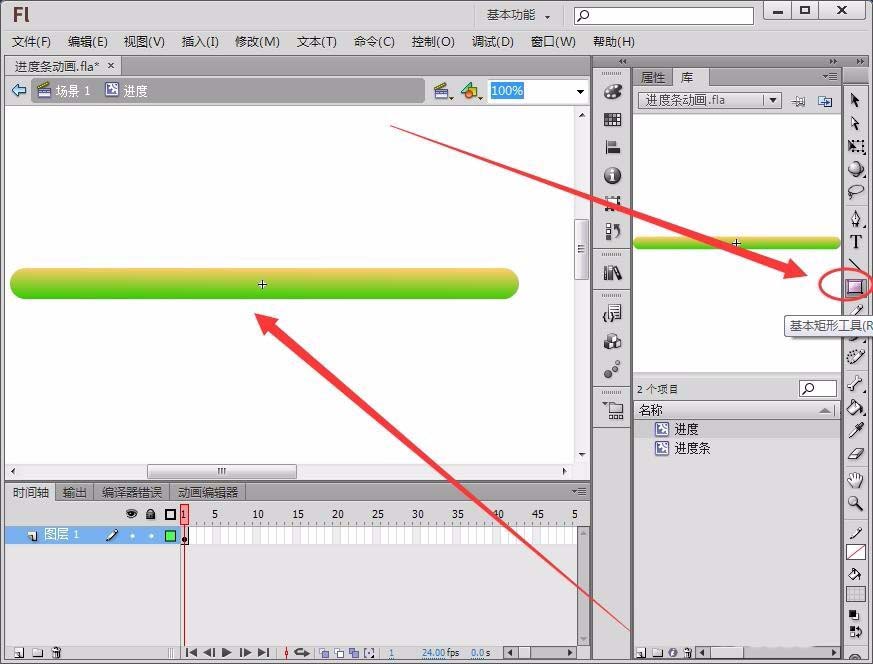Viewport: 873px width, 664px height.
Task: Open the Edit Symbols dropdown icon
Action: [471, 91]
